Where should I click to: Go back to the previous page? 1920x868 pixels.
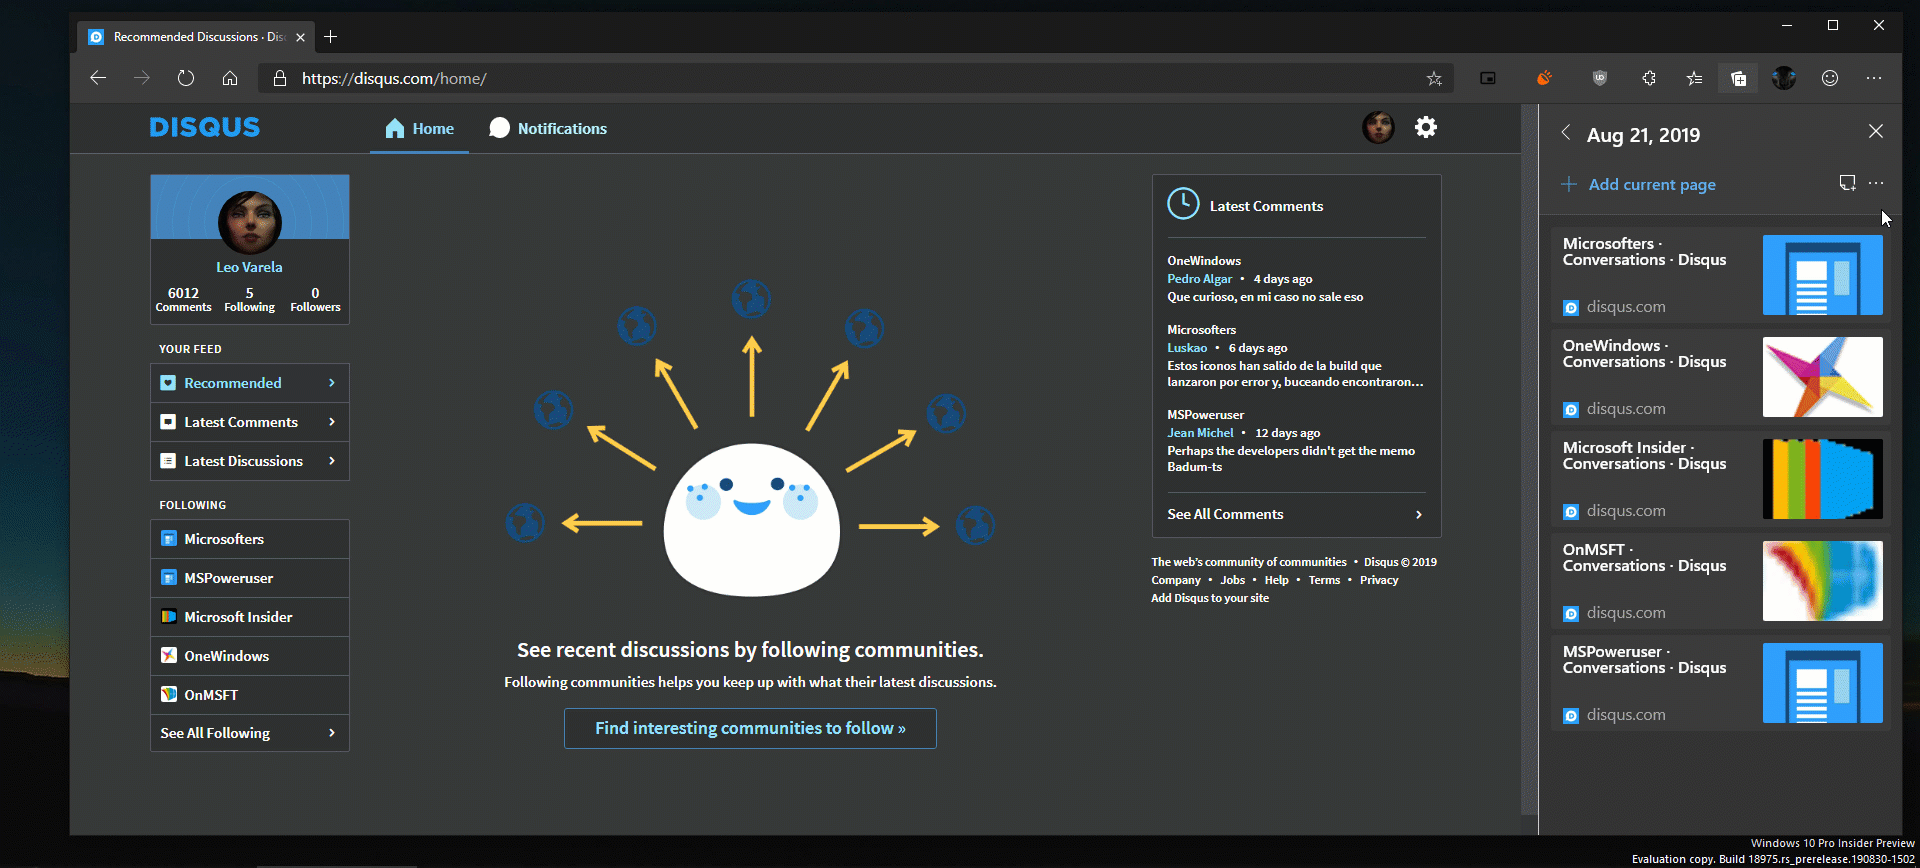[98, 78]
